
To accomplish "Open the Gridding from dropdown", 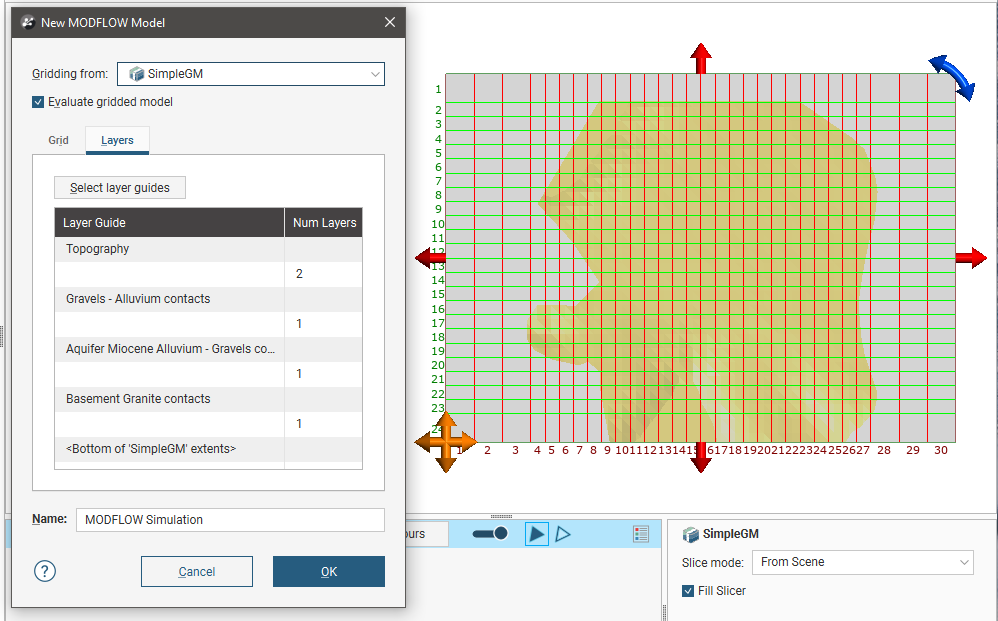I will click(251, 74).
